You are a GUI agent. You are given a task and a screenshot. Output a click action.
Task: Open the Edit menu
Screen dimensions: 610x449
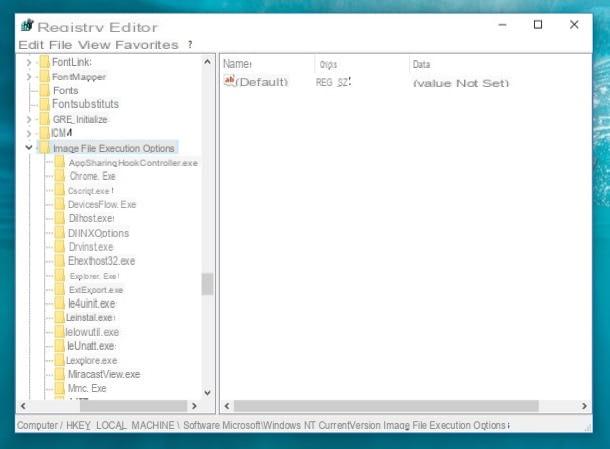point(31,45)
